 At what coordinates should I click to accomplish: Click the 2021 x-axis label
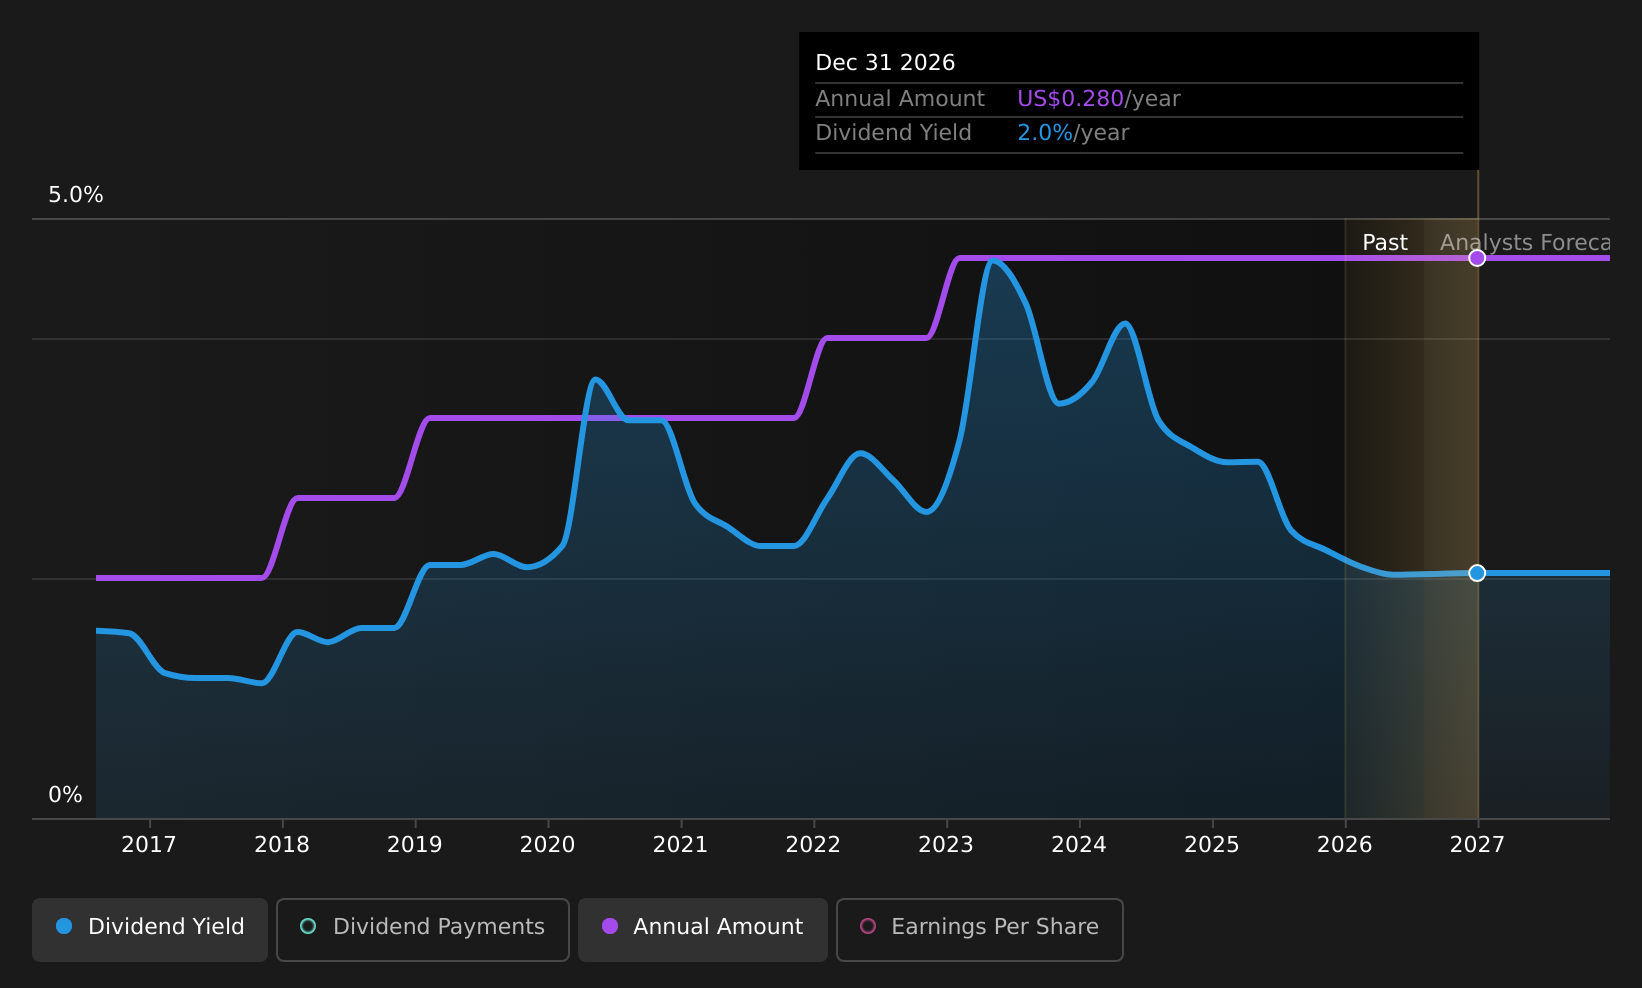point(681,845)
